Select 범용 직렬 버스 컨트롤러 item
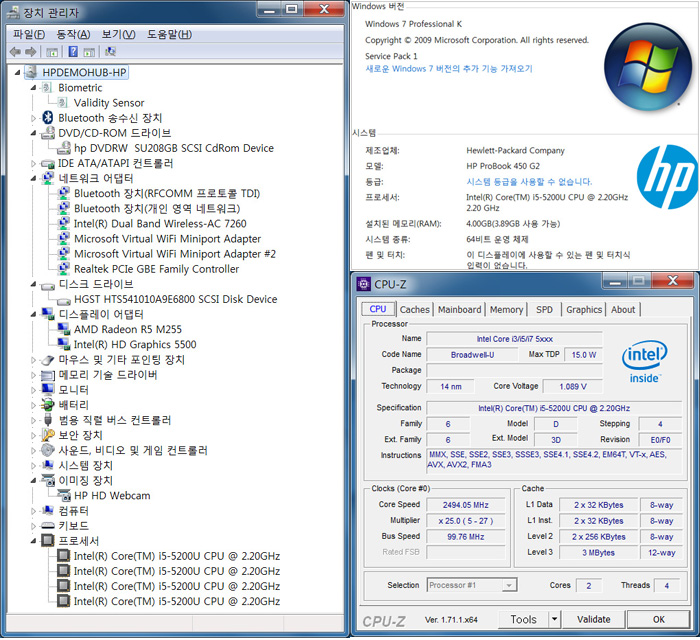The width and height of the screenshot is (700, 640). pyautogui.click(x=115, y=420)
